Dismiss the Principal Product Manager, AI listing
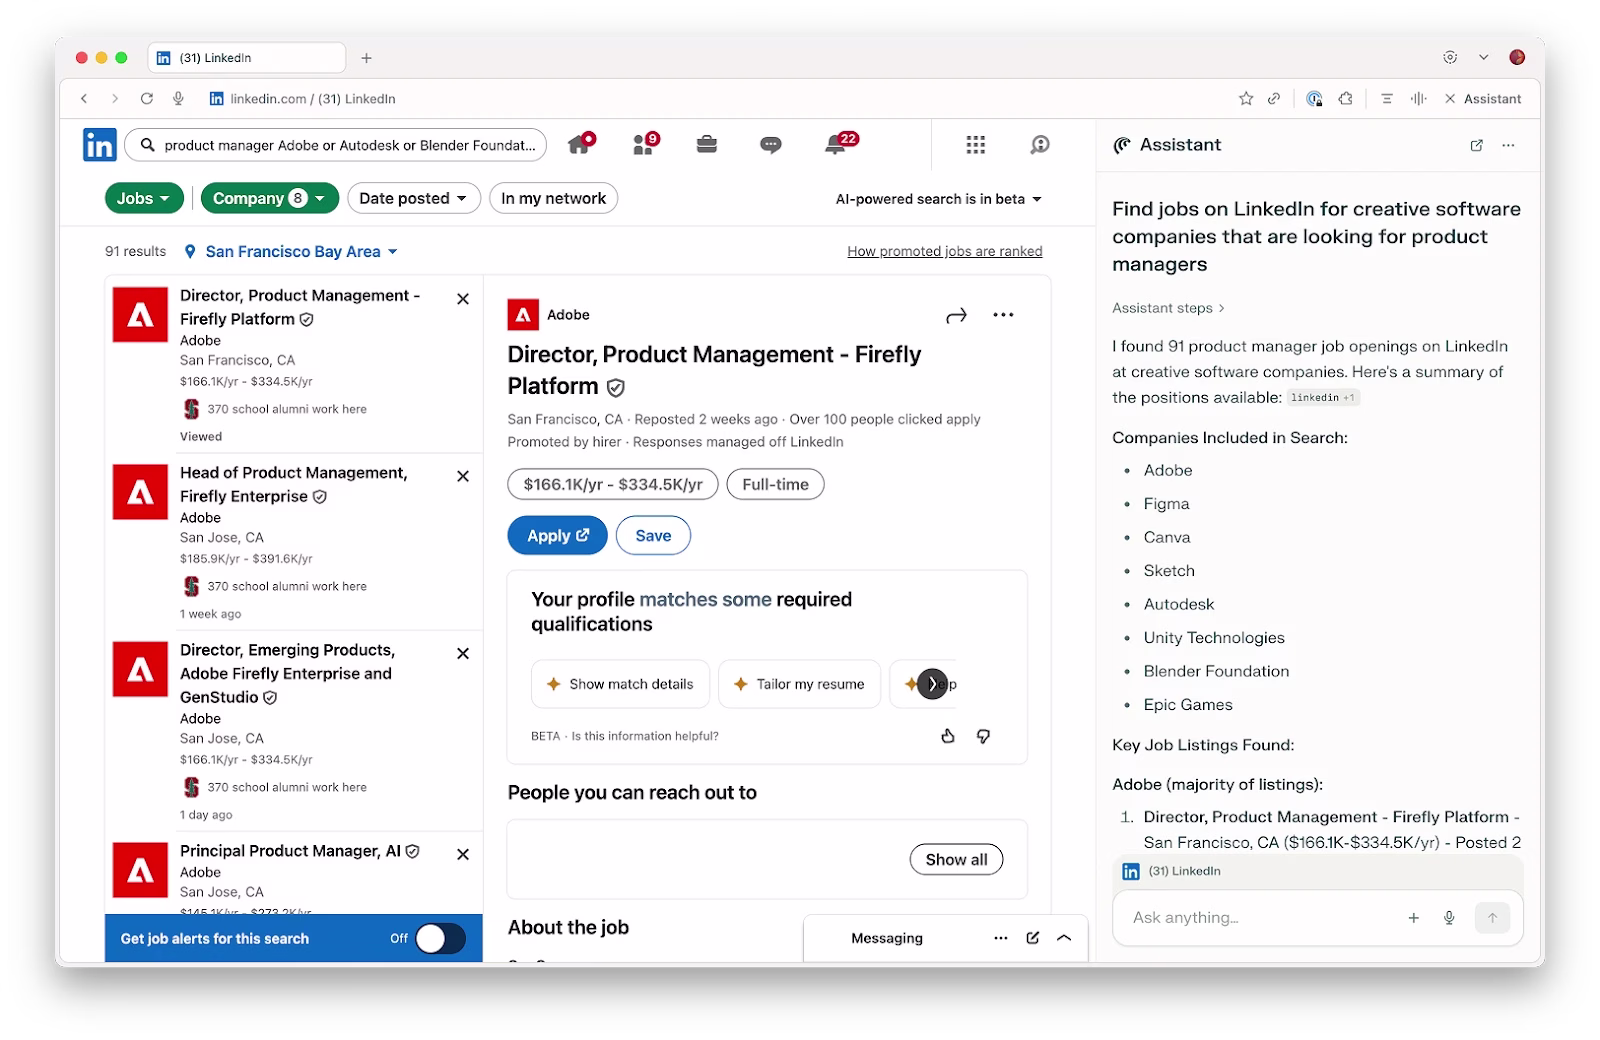The image size is (1600, 1040). [463, 854]
